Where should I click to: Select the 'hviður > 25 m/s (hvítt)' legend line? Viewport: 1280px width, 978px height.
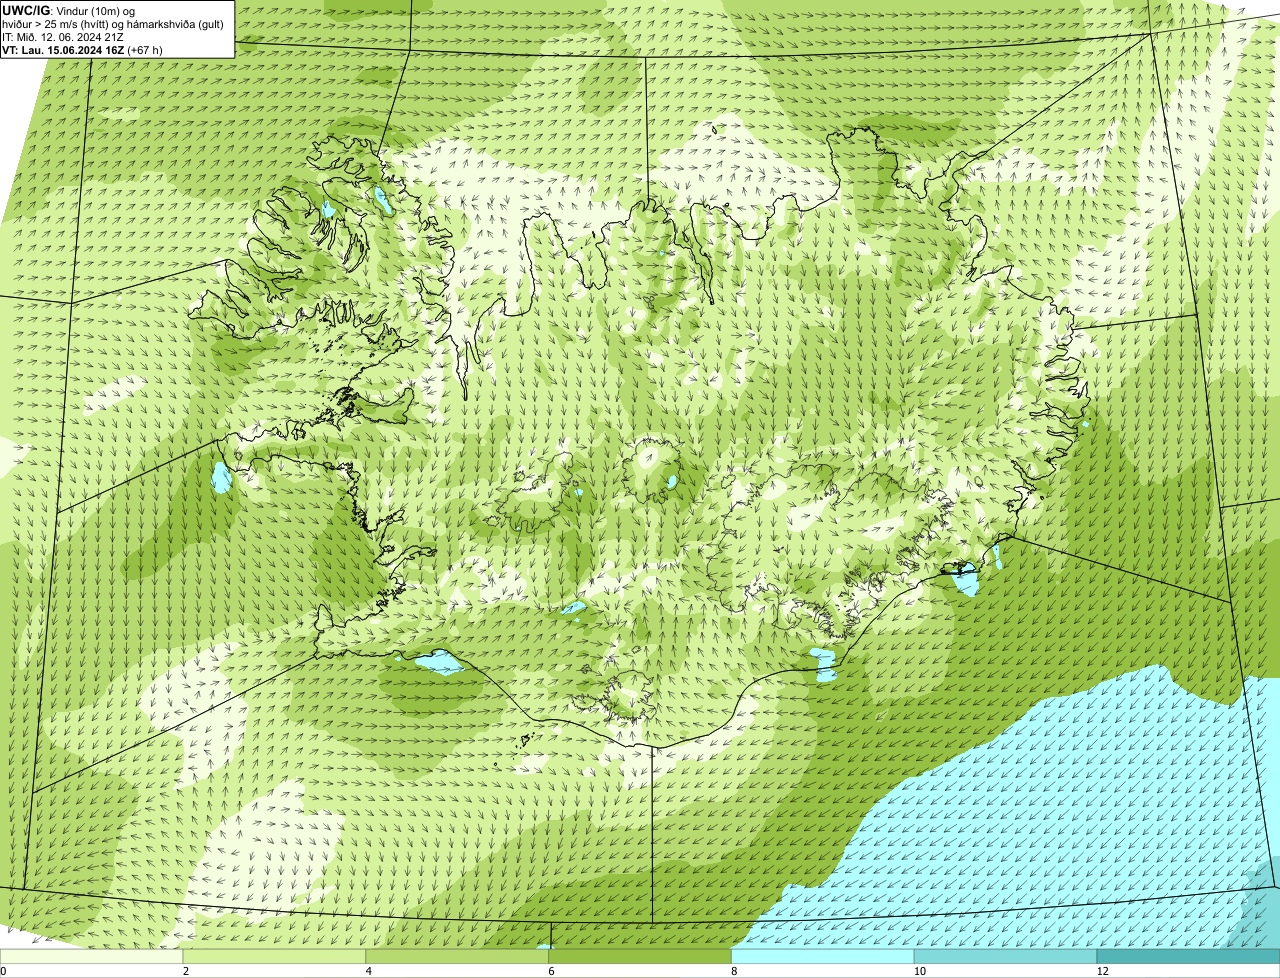tap(112, 23)
